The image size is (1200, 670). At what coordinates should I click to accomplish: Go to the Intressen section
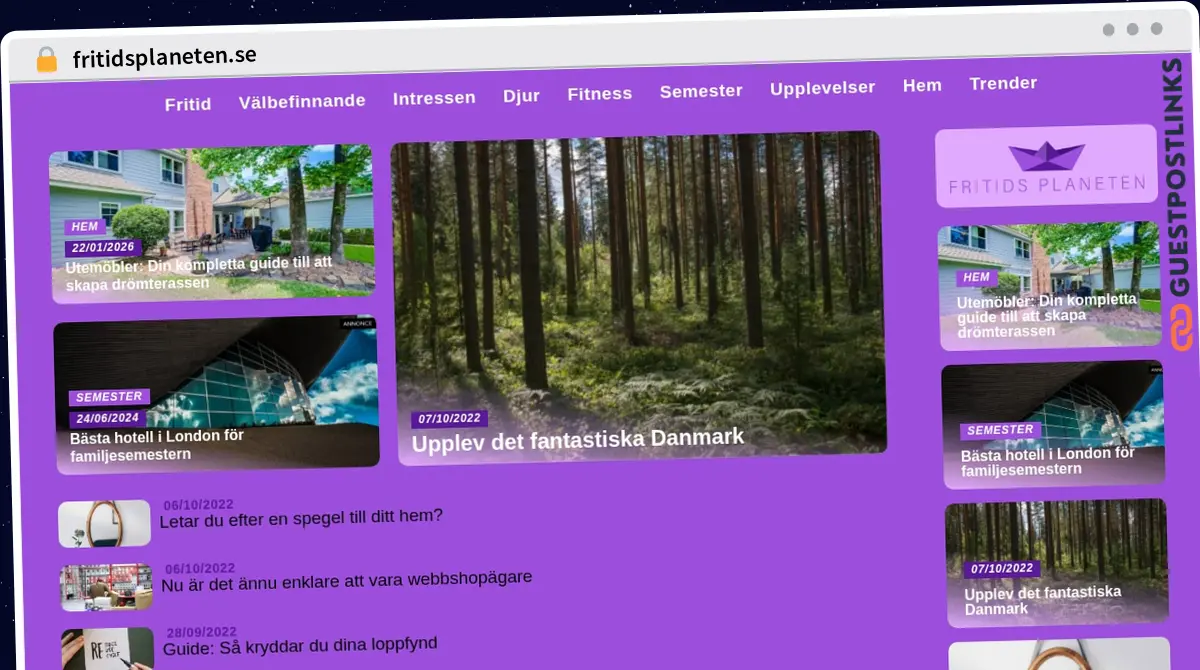pyautogui.click(x=434, y=98)
